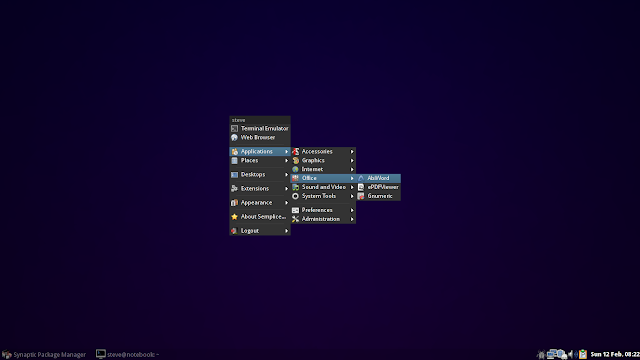This screenshot has width=640, height=360.
Task: Expand the Places submenu arrow
Action: click(287, 160)
